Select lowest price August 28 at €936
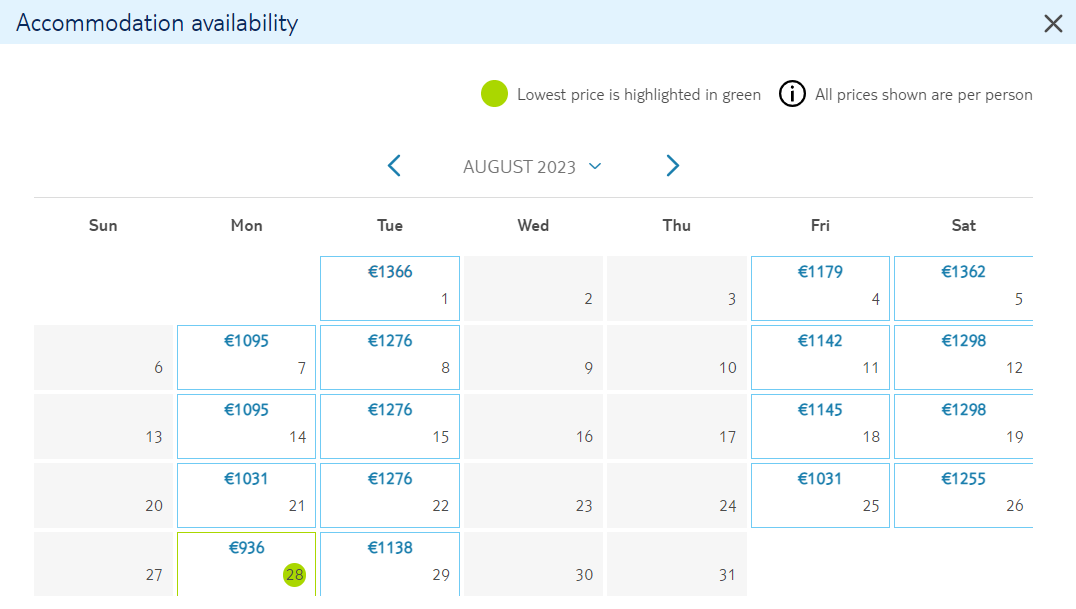This screenshot has width=1076, height=609. click(x=246, y=564)
